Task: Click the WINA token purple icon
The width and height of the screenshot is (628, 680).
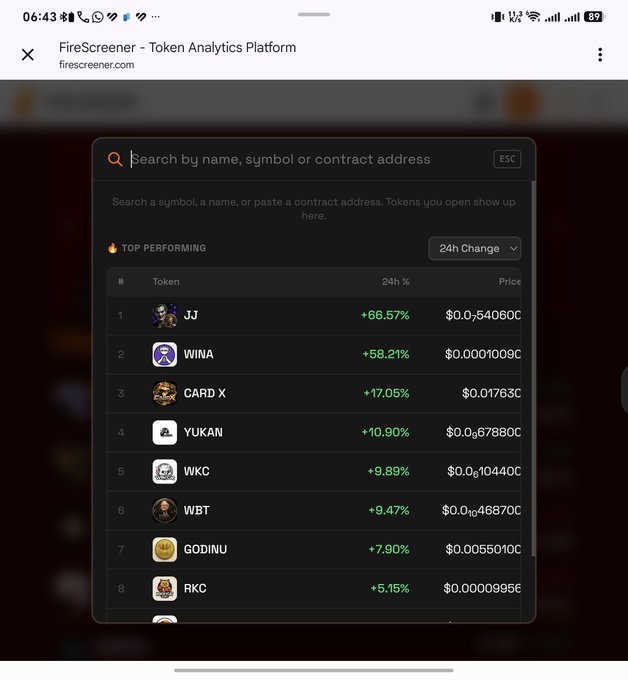Action: click(x=164, y=354)
